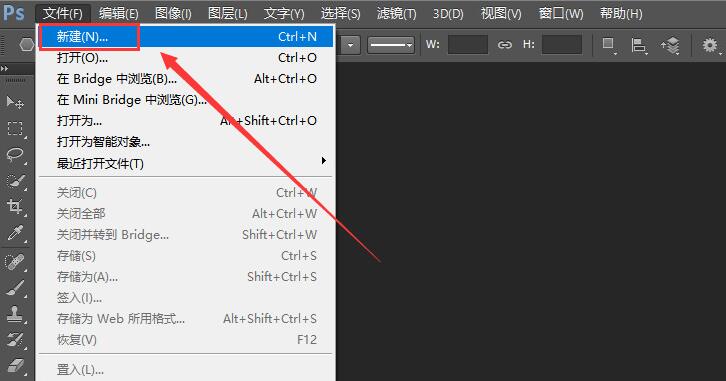Click the W width input field
This screenshot has height=381, width=726.
(x=468, y=45)
